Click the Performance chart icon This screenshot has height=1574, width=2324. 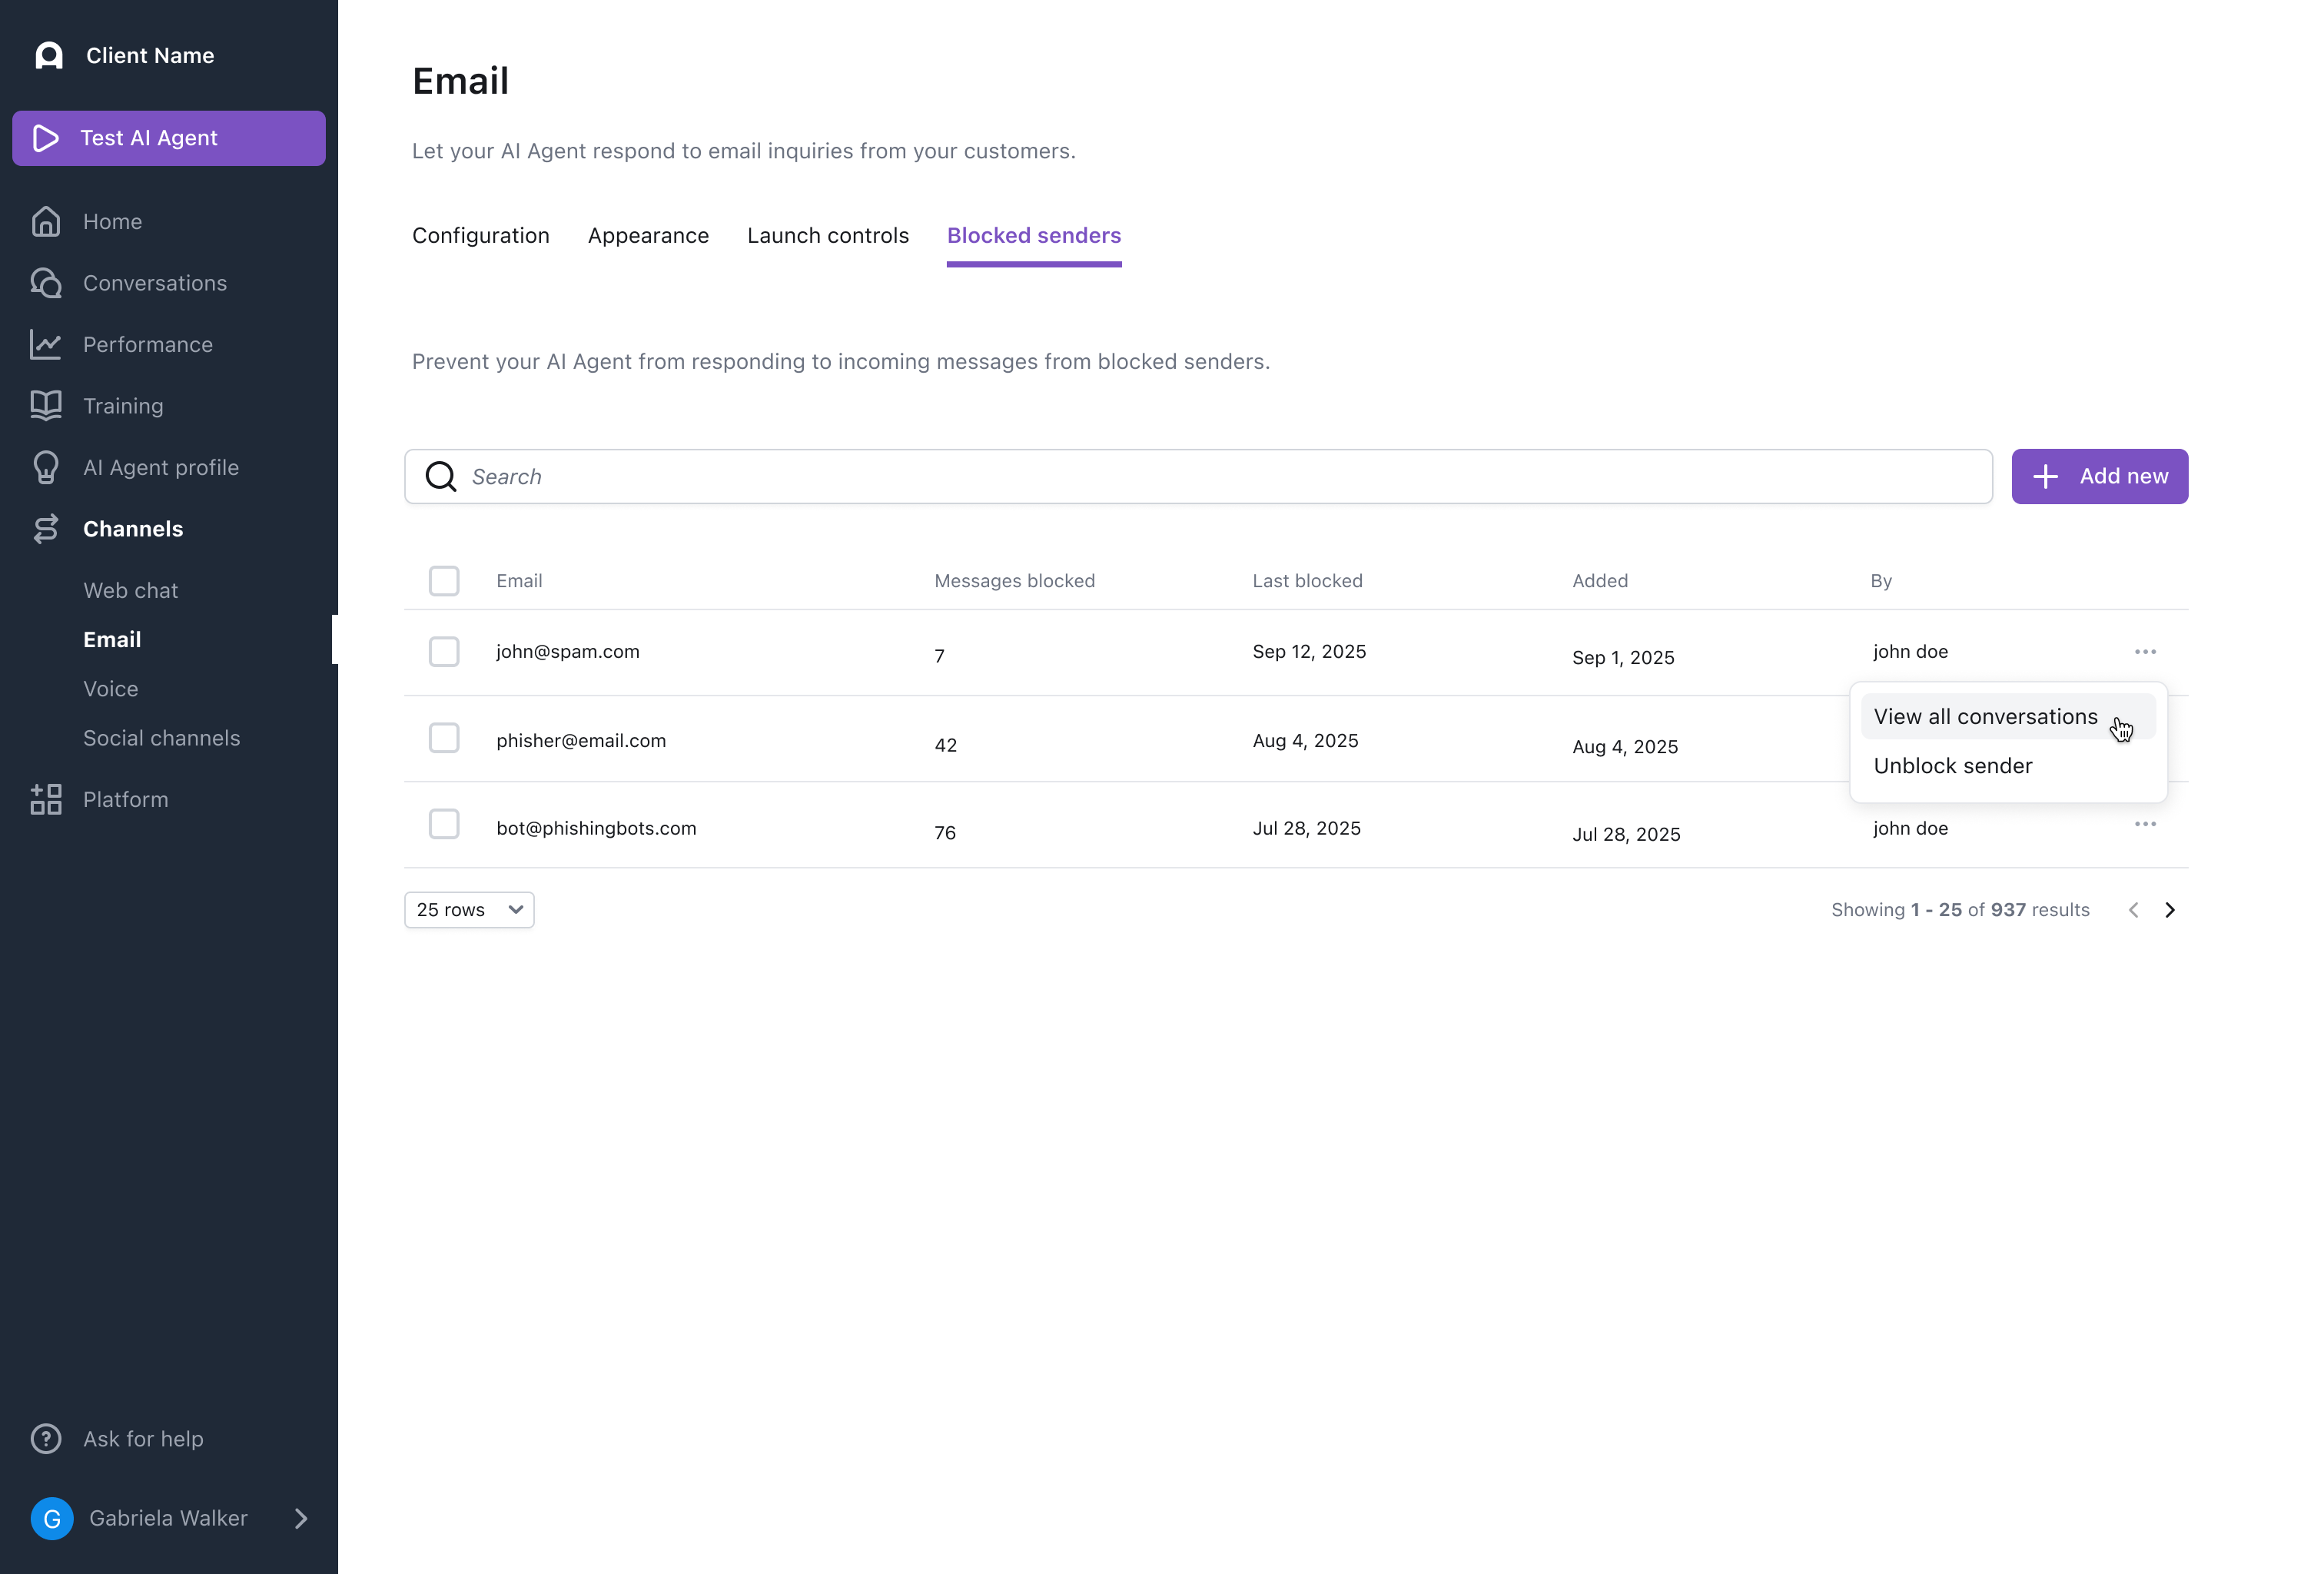click(46, 344)
